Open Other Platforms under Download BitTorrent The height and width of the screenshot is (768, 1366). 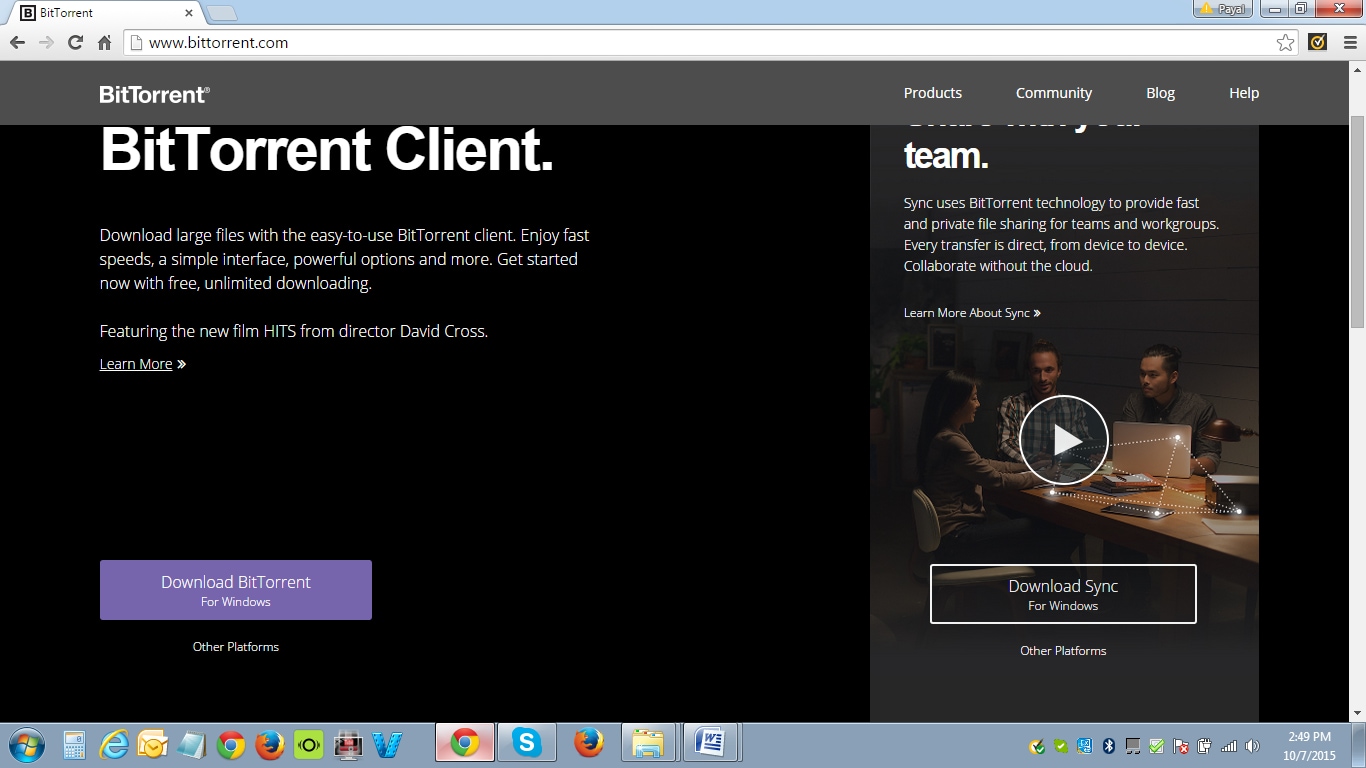click(236, 647)
